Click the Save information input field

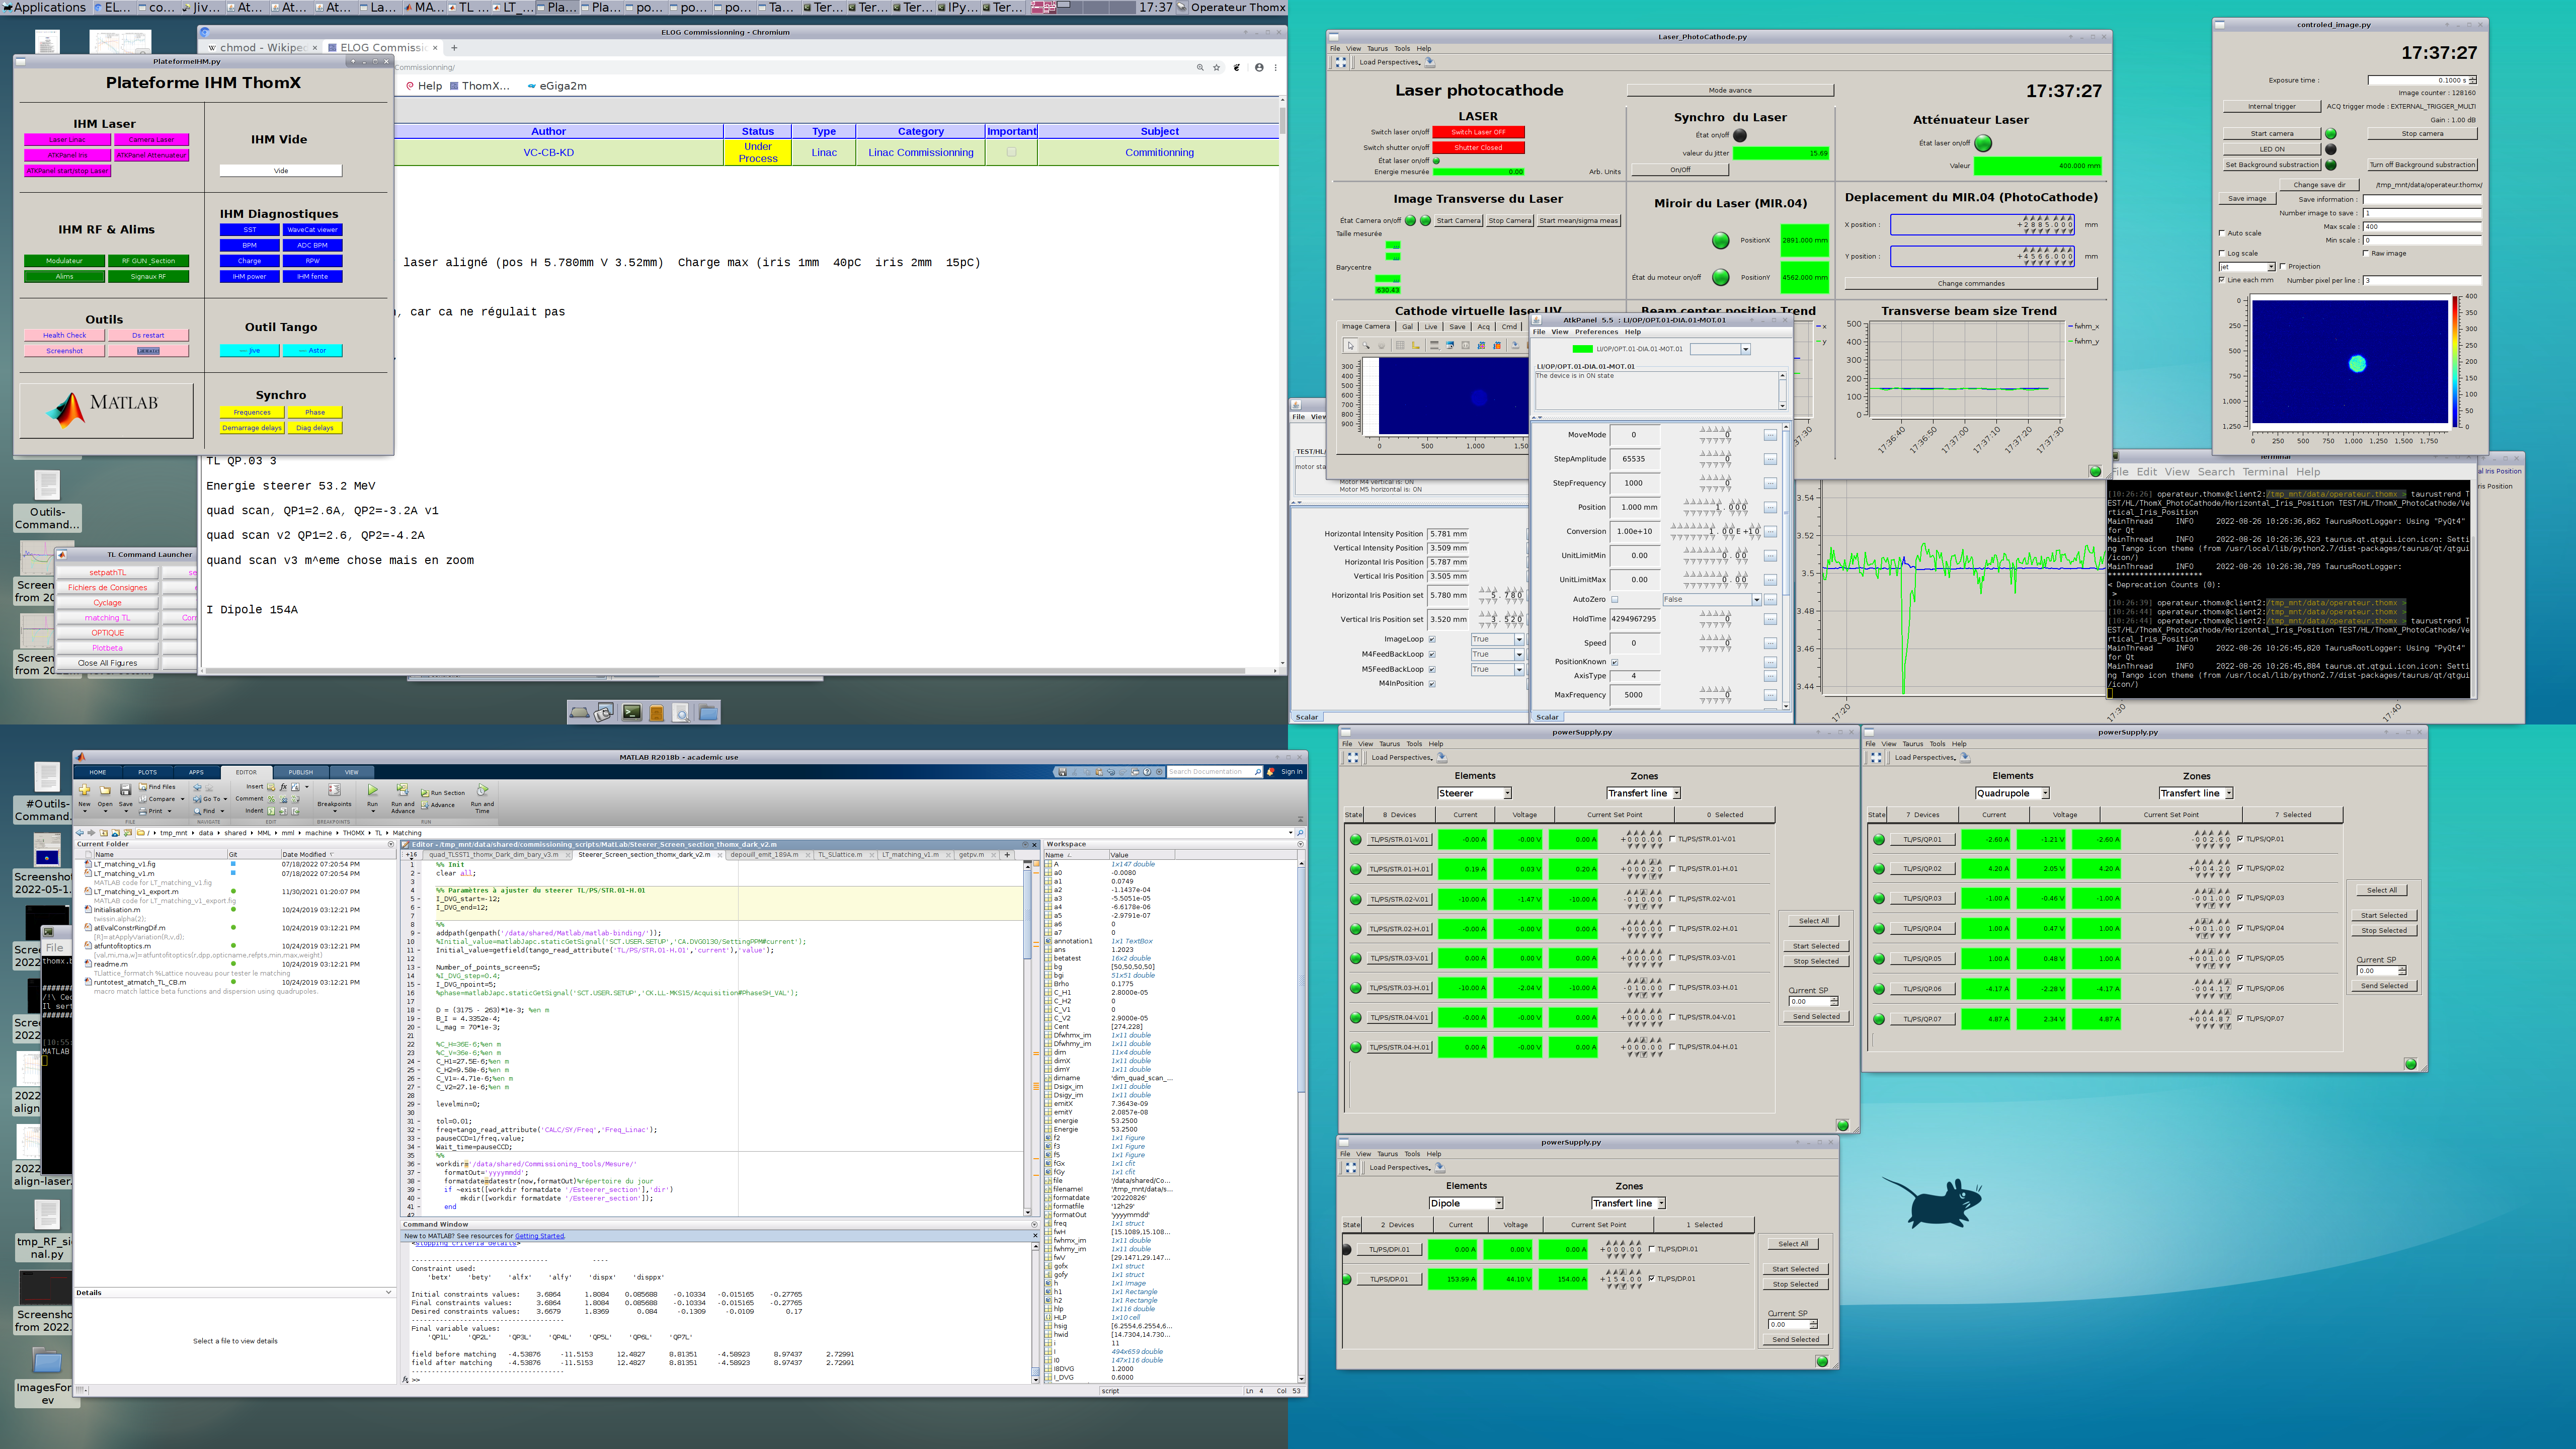pos(2421,199)
